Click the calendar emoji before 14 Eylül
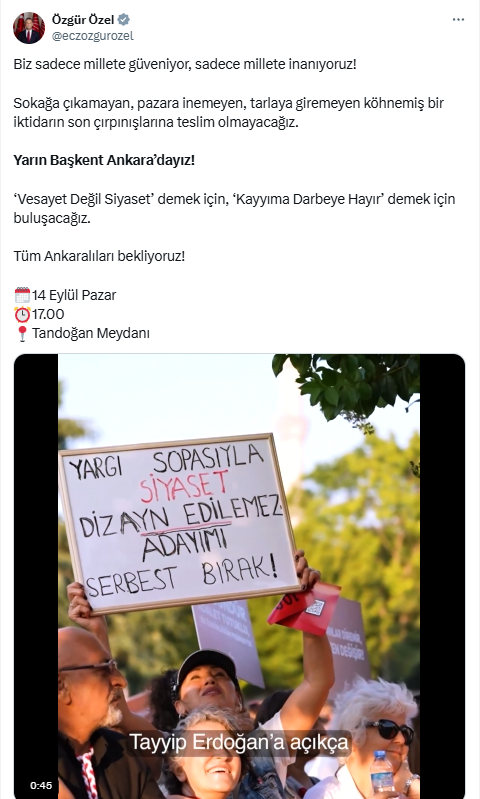Image resolution: width=480 pixels, height=799 pixels. (22, 295)
